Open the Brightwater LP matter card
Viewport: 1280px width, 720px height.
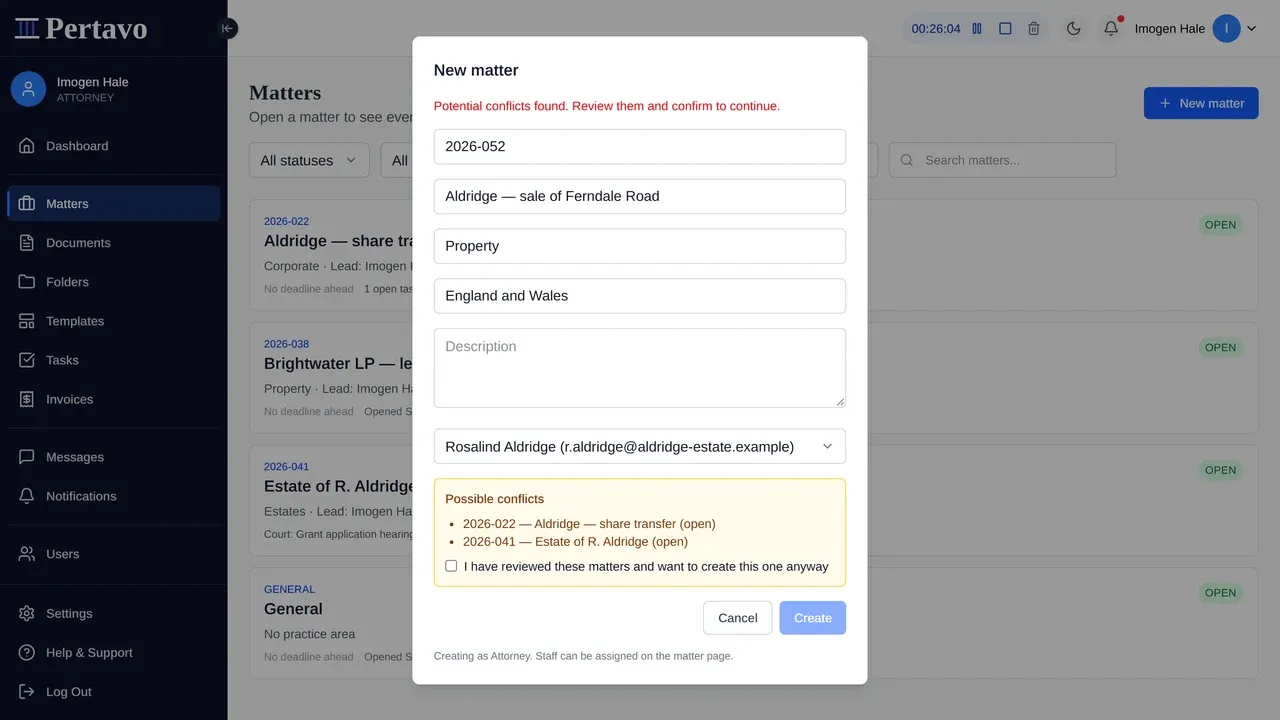point(754,377)
